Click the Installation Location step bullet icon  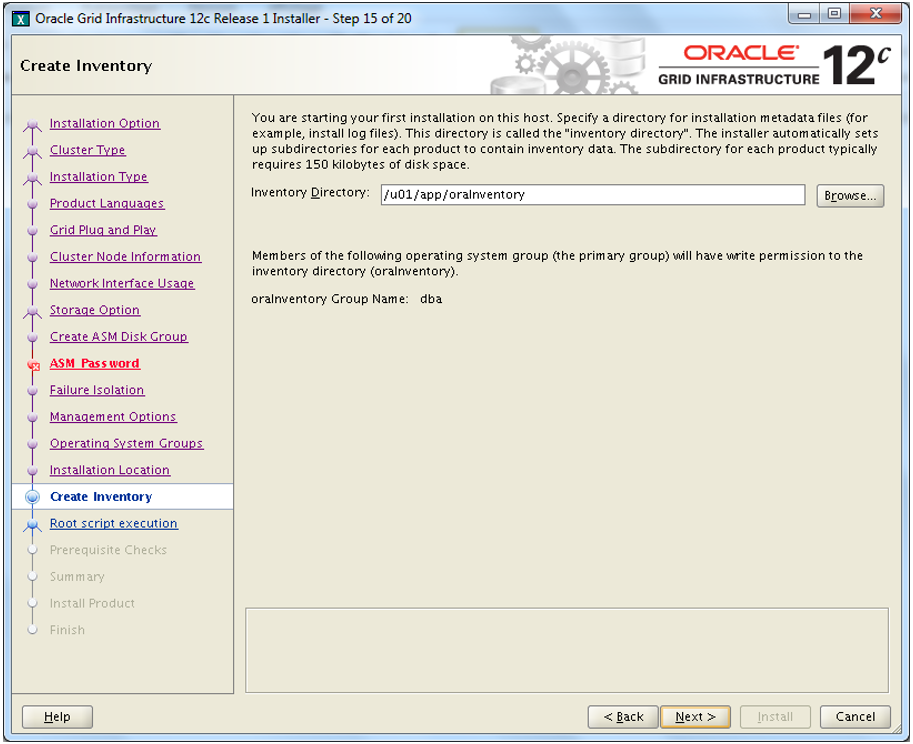33,470
